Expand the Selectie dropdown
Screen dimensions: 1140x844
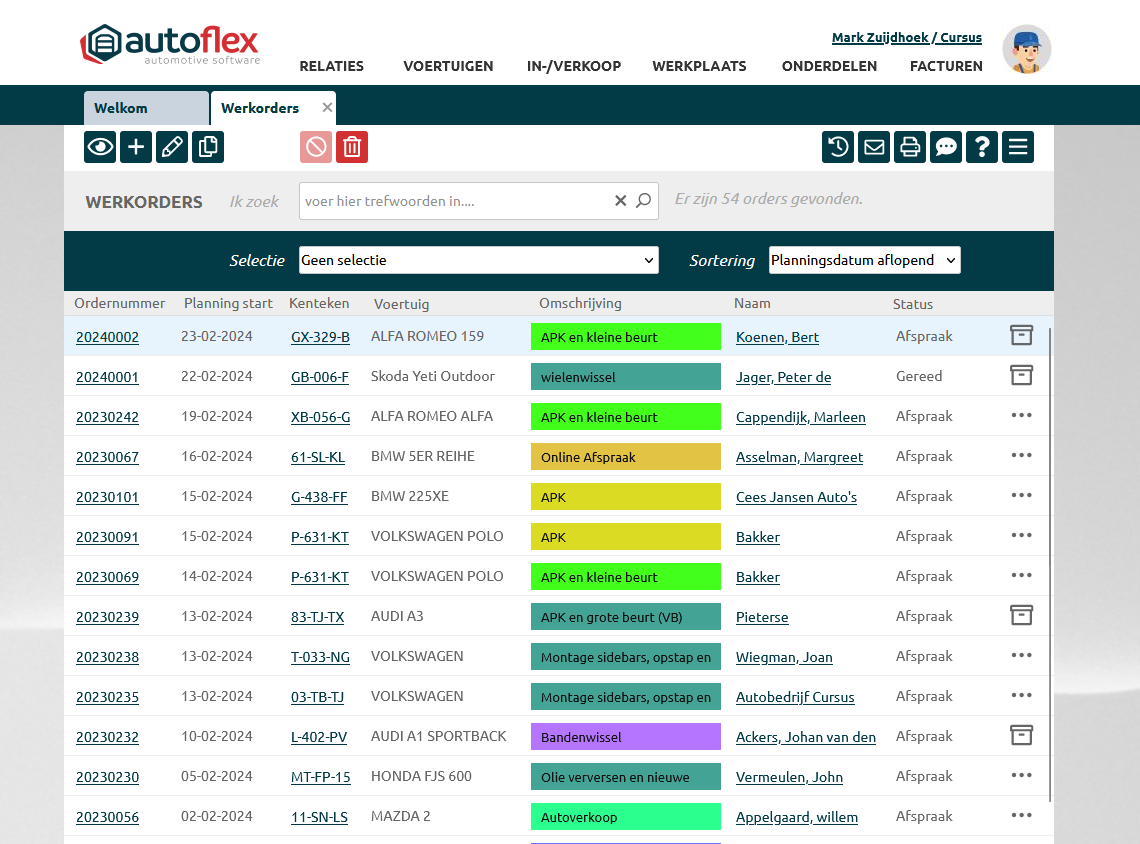pos(479,260)
